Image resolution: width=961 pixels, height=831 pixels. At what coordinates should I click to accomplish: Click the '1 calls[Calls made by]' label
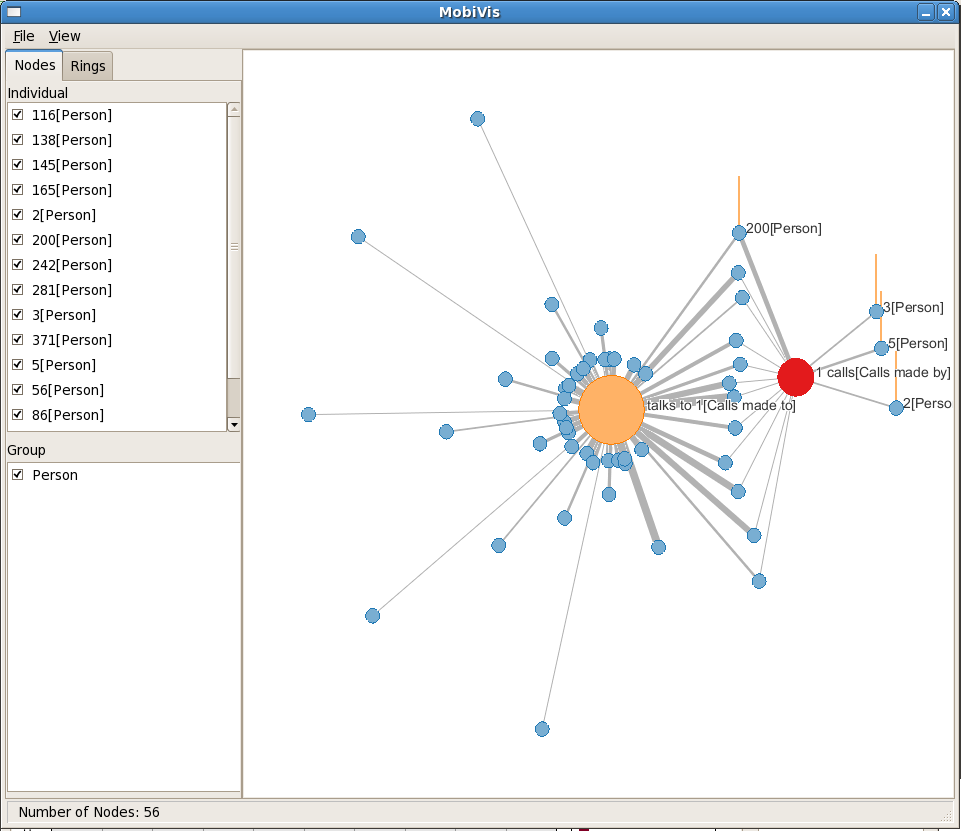coord(883,373)
